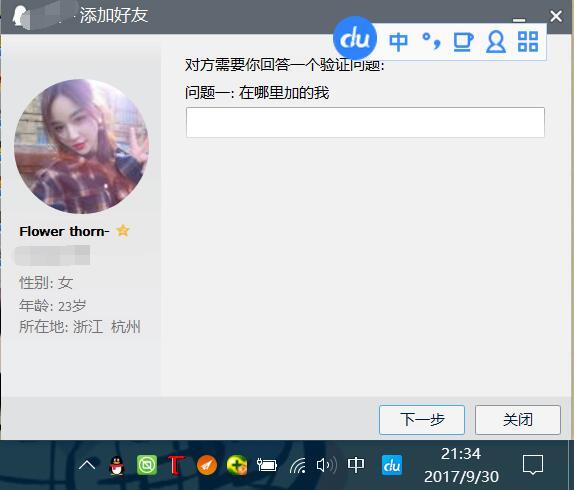
Task: Expand the hidden system tray icons arrow
Action: click(87, 465)
